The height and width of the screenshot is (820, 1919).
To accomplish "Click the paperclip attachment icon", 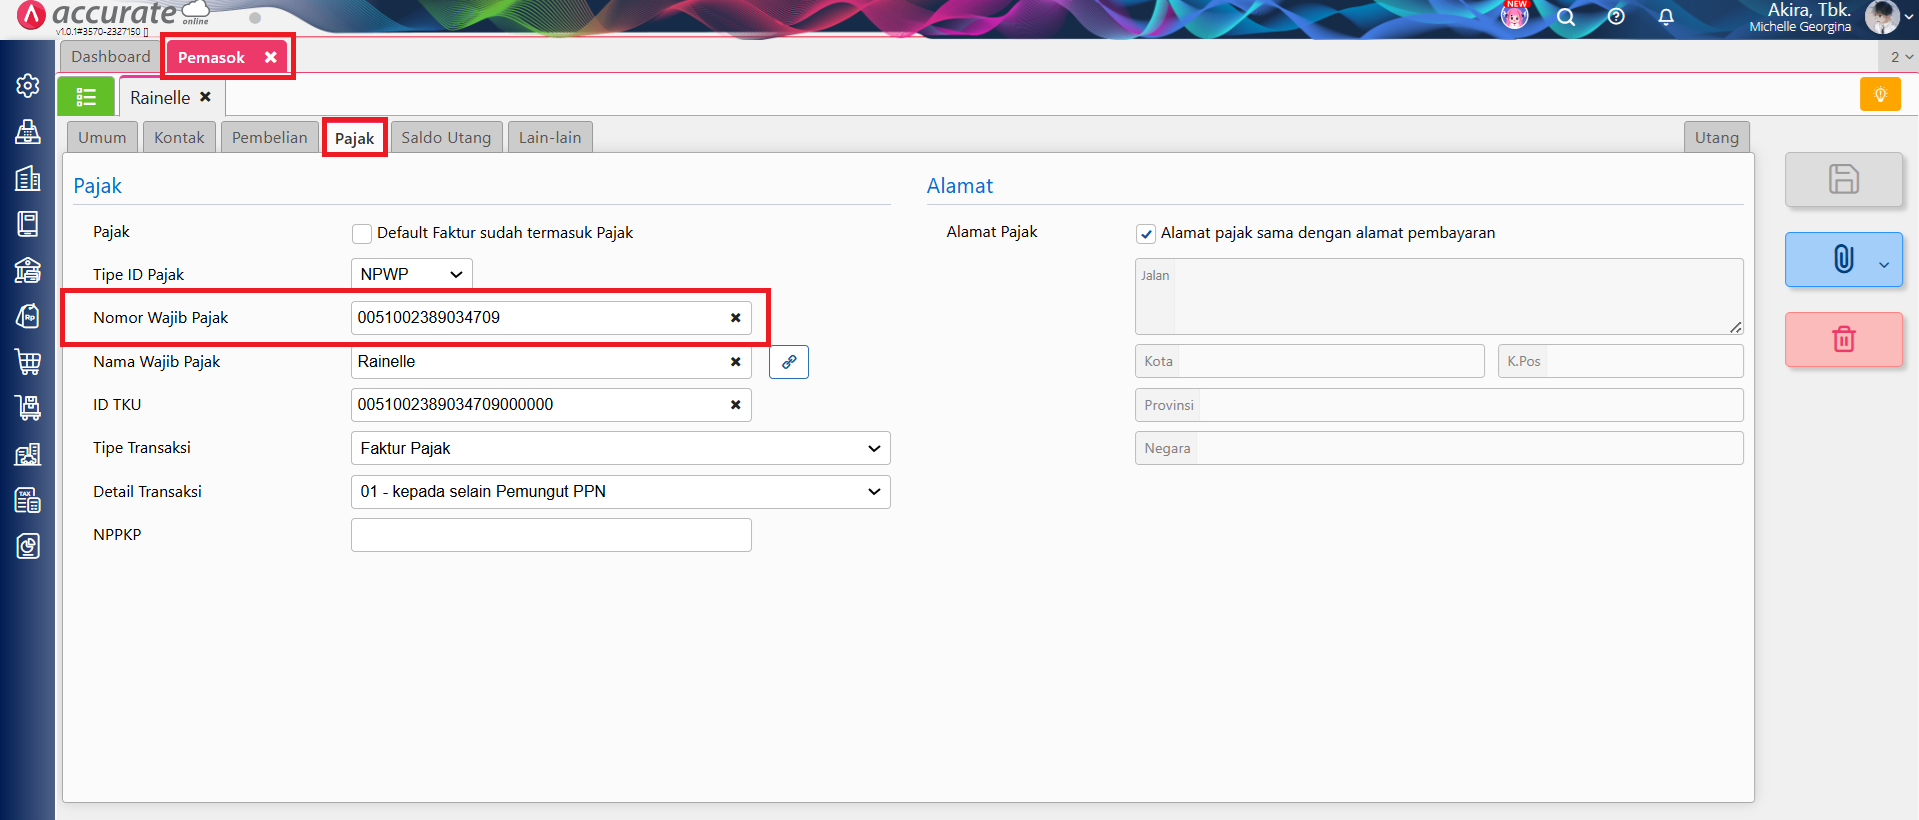I will click(x=1843, y=259).
